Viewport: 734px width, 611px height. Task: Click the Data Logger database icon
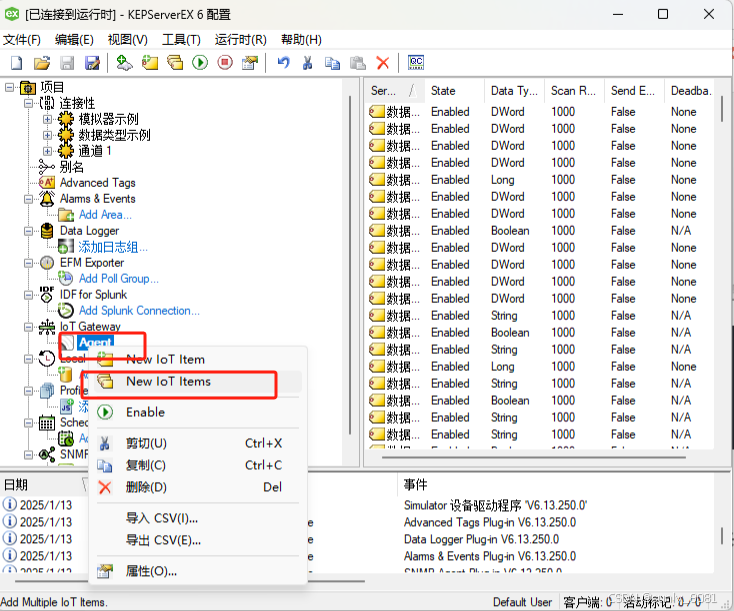[47, 231]
